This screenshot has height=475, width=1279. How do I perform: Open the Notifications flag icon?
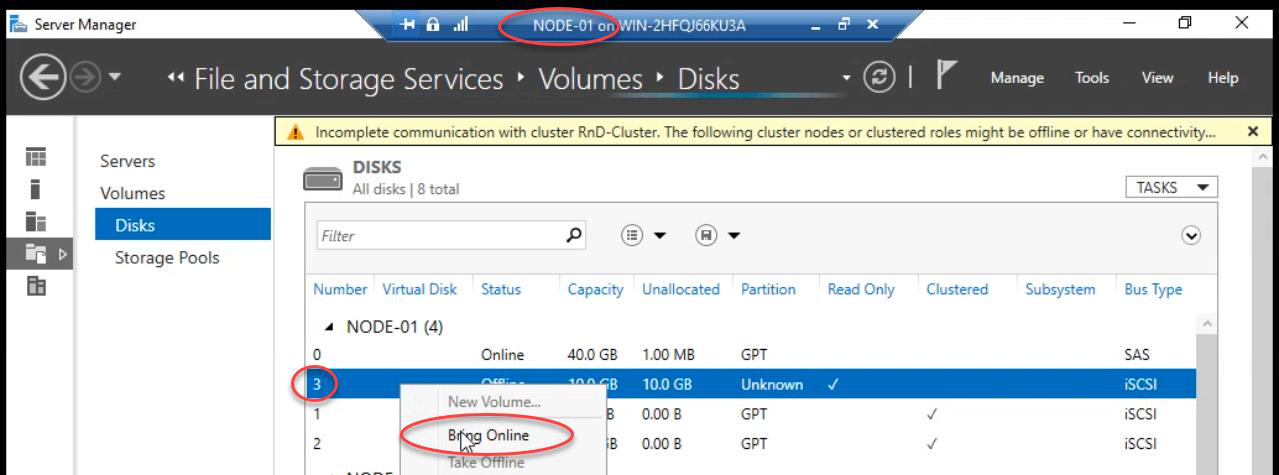[x=946, y=77]
